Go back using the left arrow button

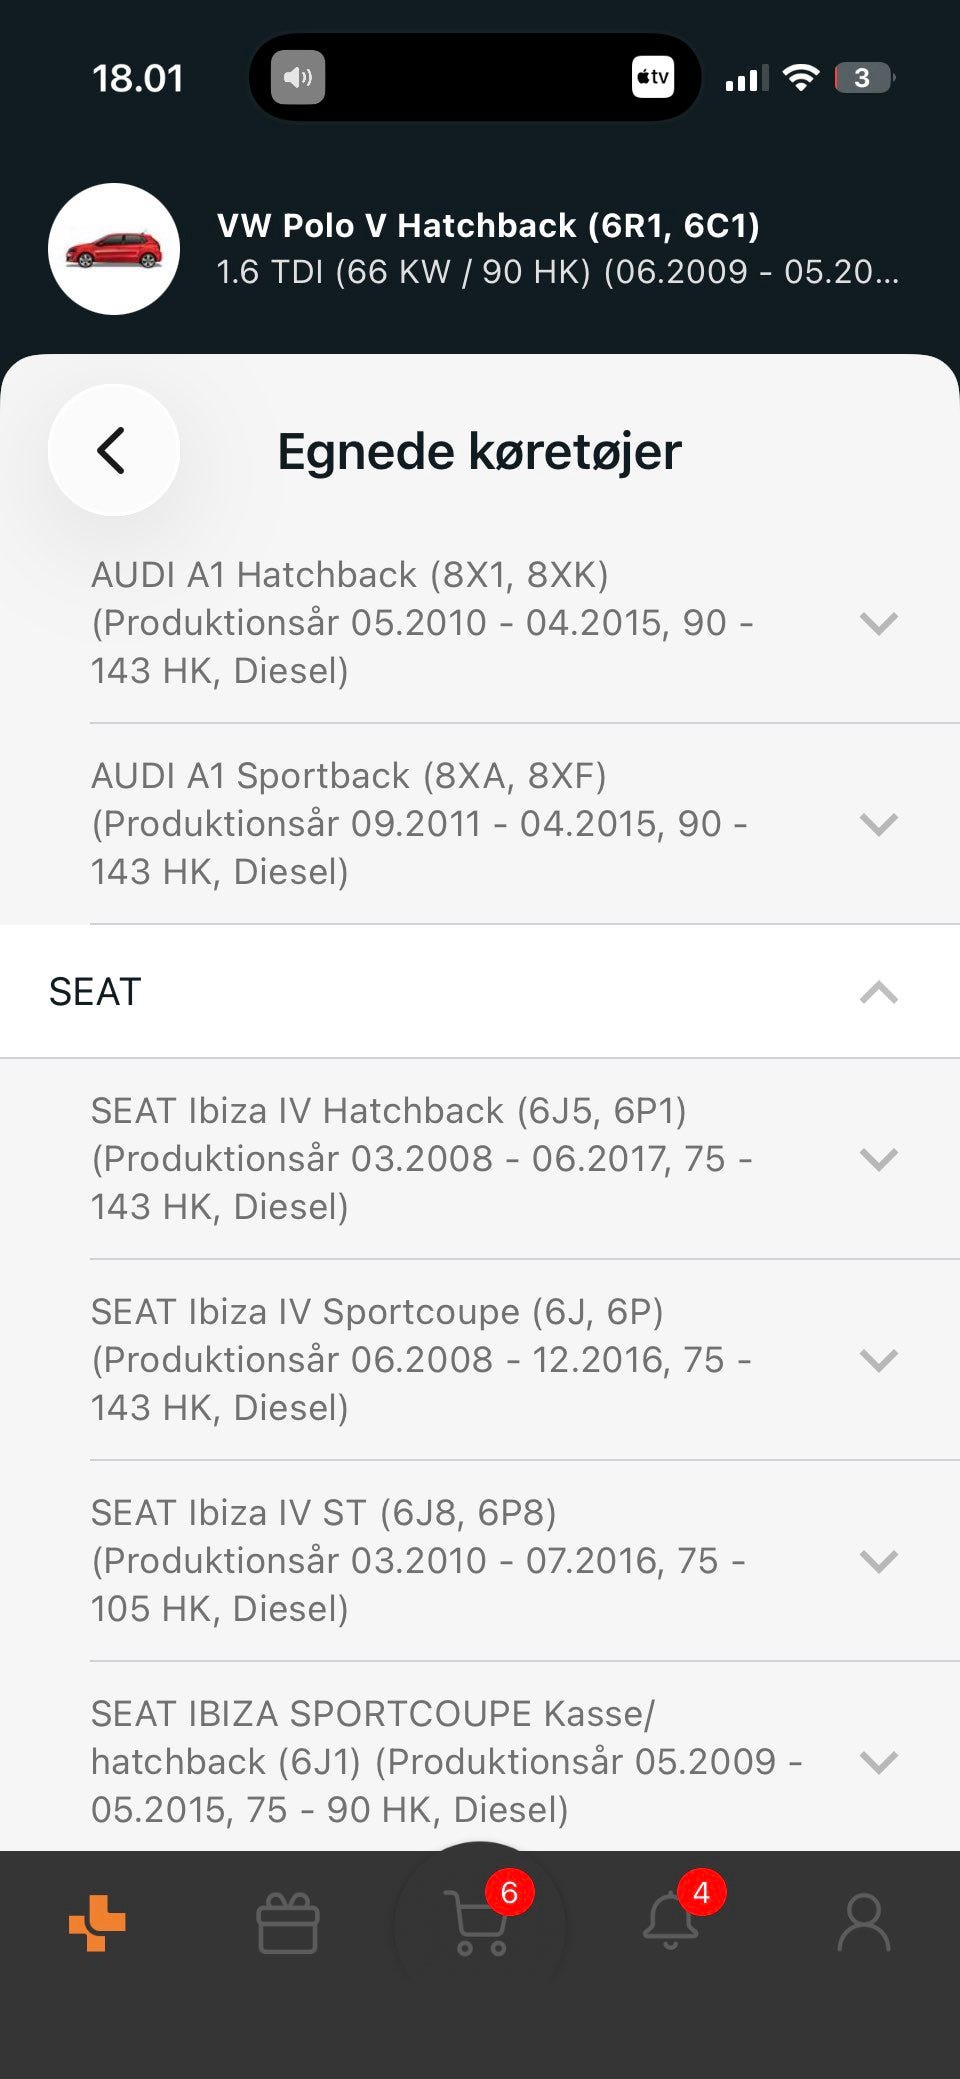[113, 450]
